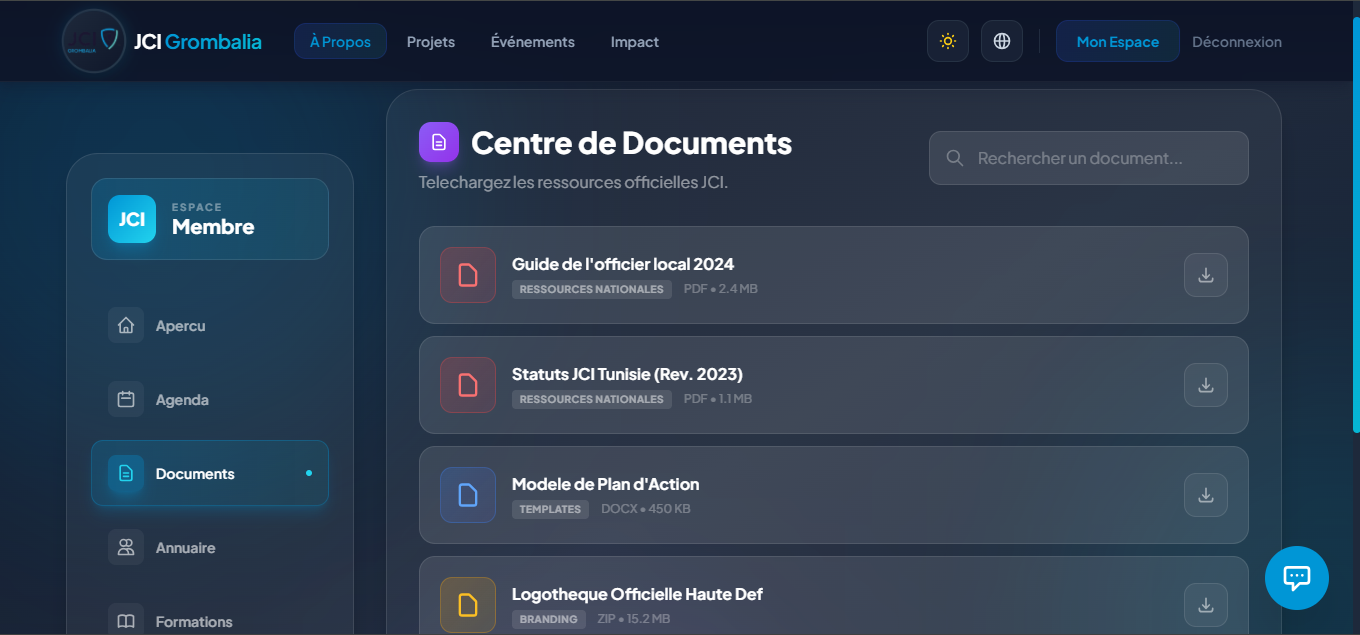
Task: Click red file icon of Guide de l'officier
Action: pos(468,275)
